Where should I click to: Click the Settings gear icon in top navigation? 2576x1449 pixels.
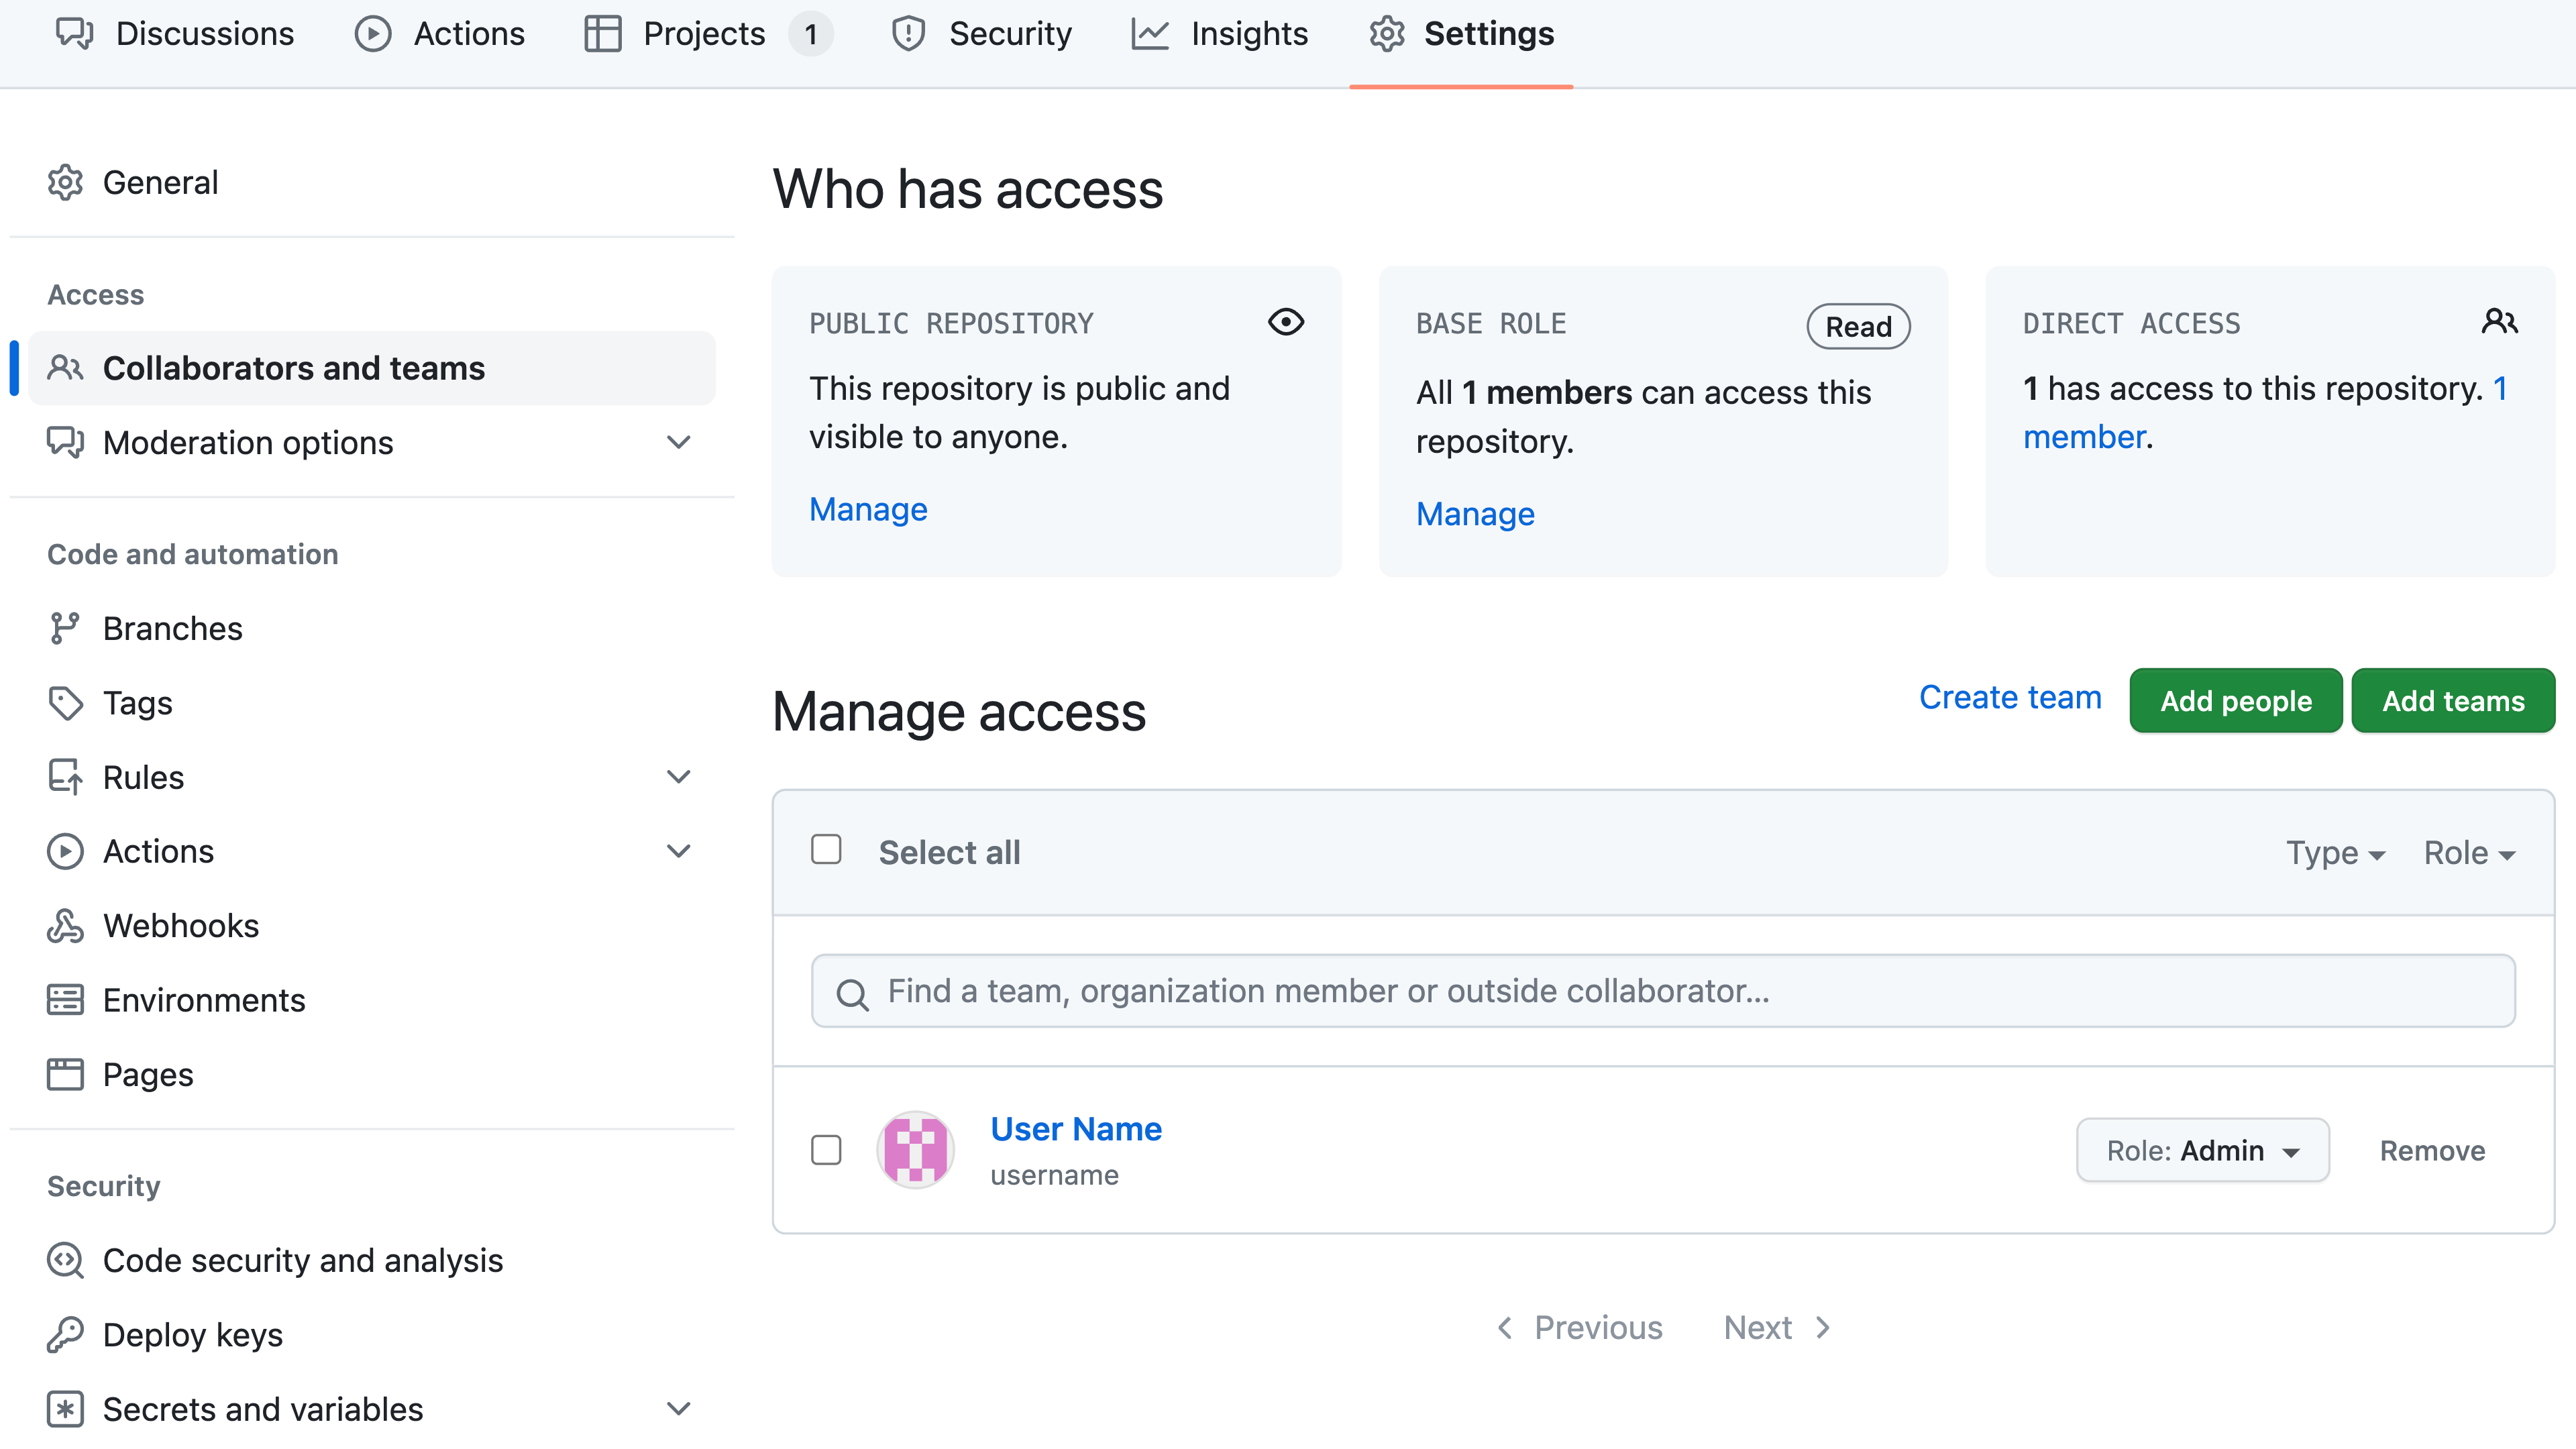coord(1387,33)
